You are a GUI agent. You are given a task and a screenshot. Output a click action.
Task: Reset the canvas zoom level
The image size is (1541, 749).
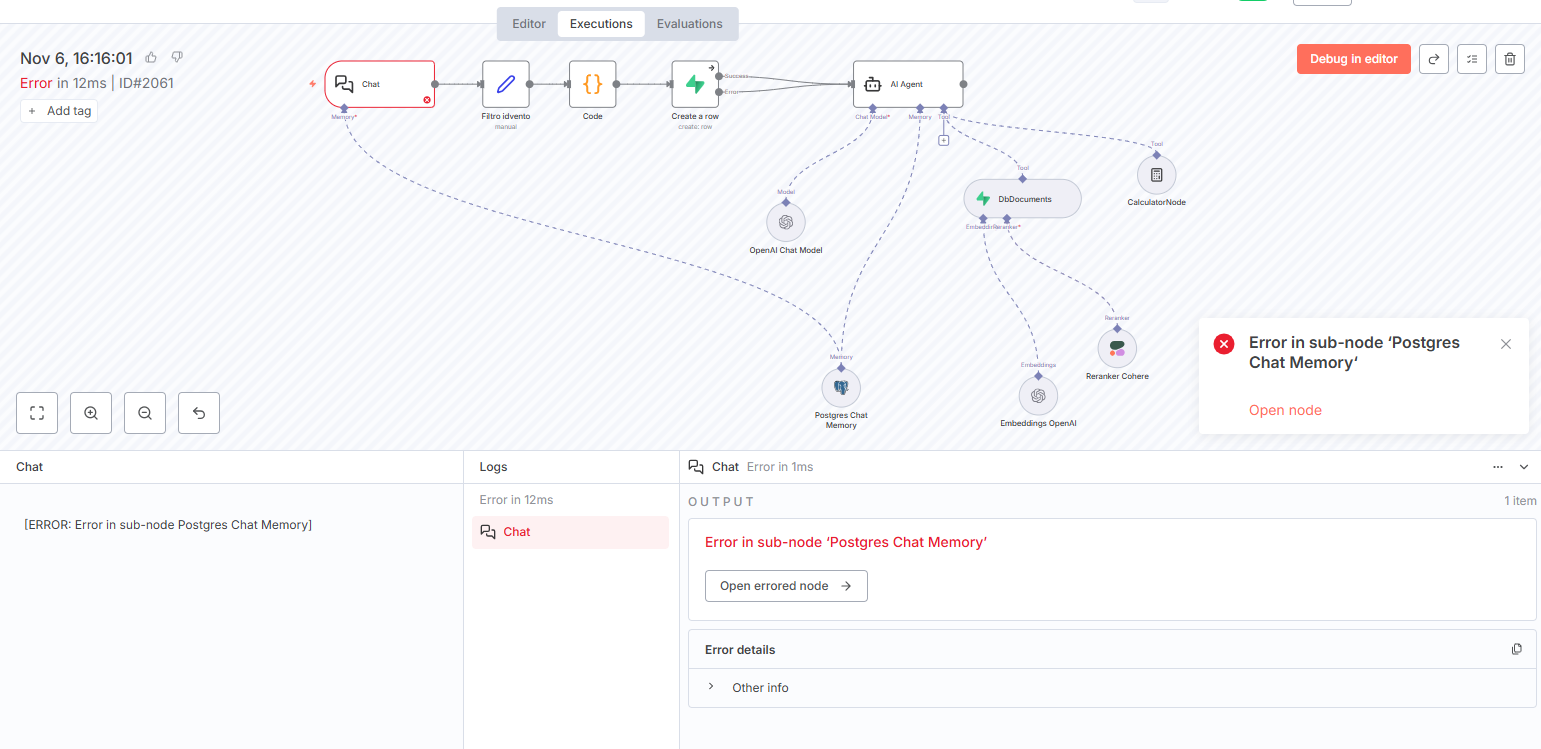(x=199, y=413)
